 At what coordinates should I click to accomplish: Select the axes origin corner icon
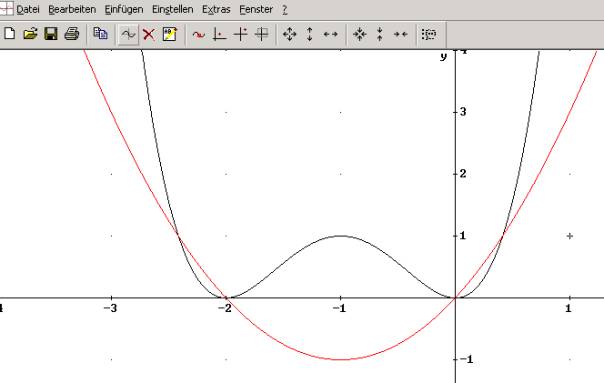[219, 35]
